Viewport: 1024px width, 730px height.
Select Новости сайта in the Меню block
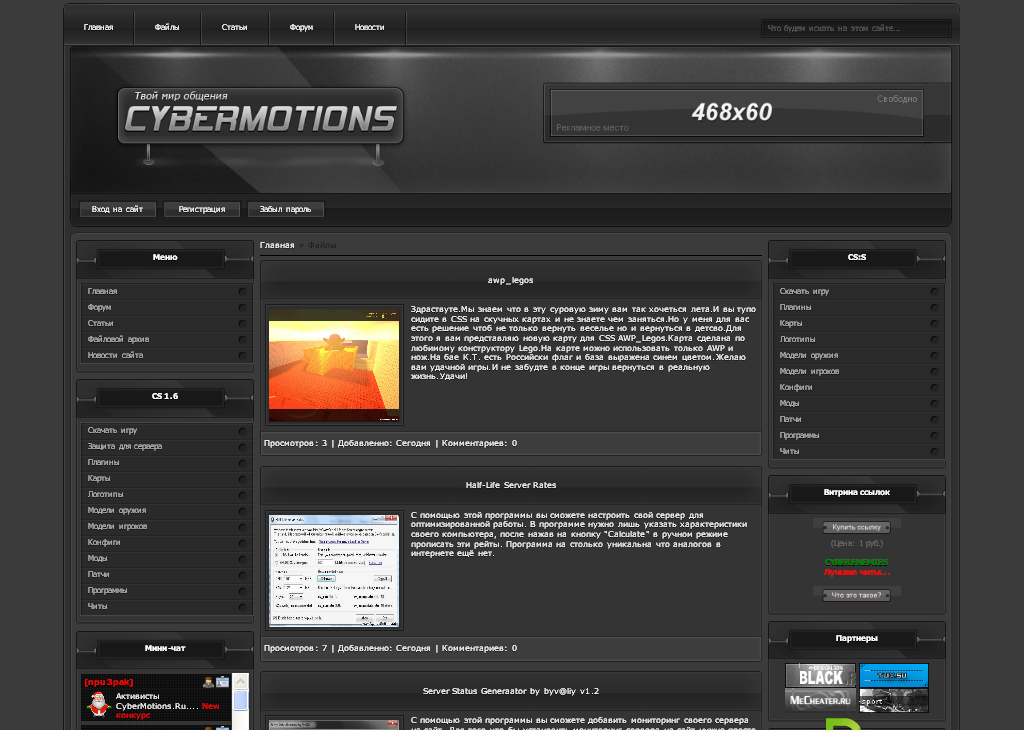pyautogui.click(x=165, y=355)
